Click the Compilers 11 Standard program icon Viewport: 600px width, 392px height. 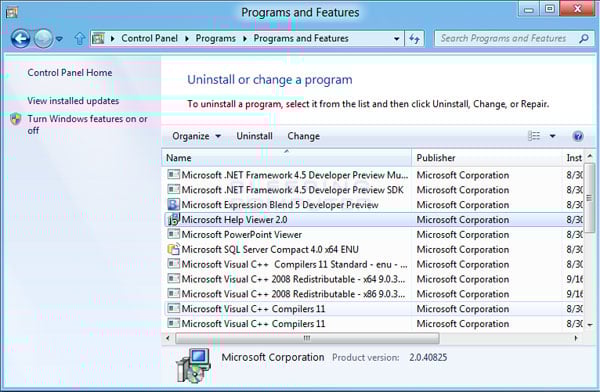[x=173, y=264]
